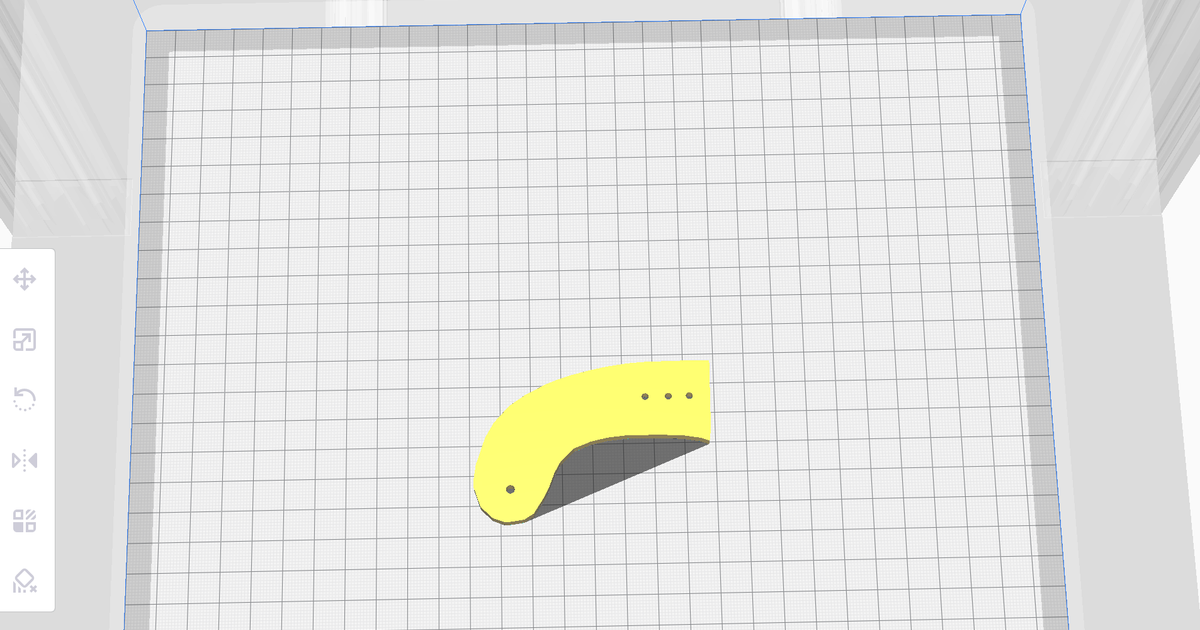Click the middle small hole on the model

[x=666, y=396]
